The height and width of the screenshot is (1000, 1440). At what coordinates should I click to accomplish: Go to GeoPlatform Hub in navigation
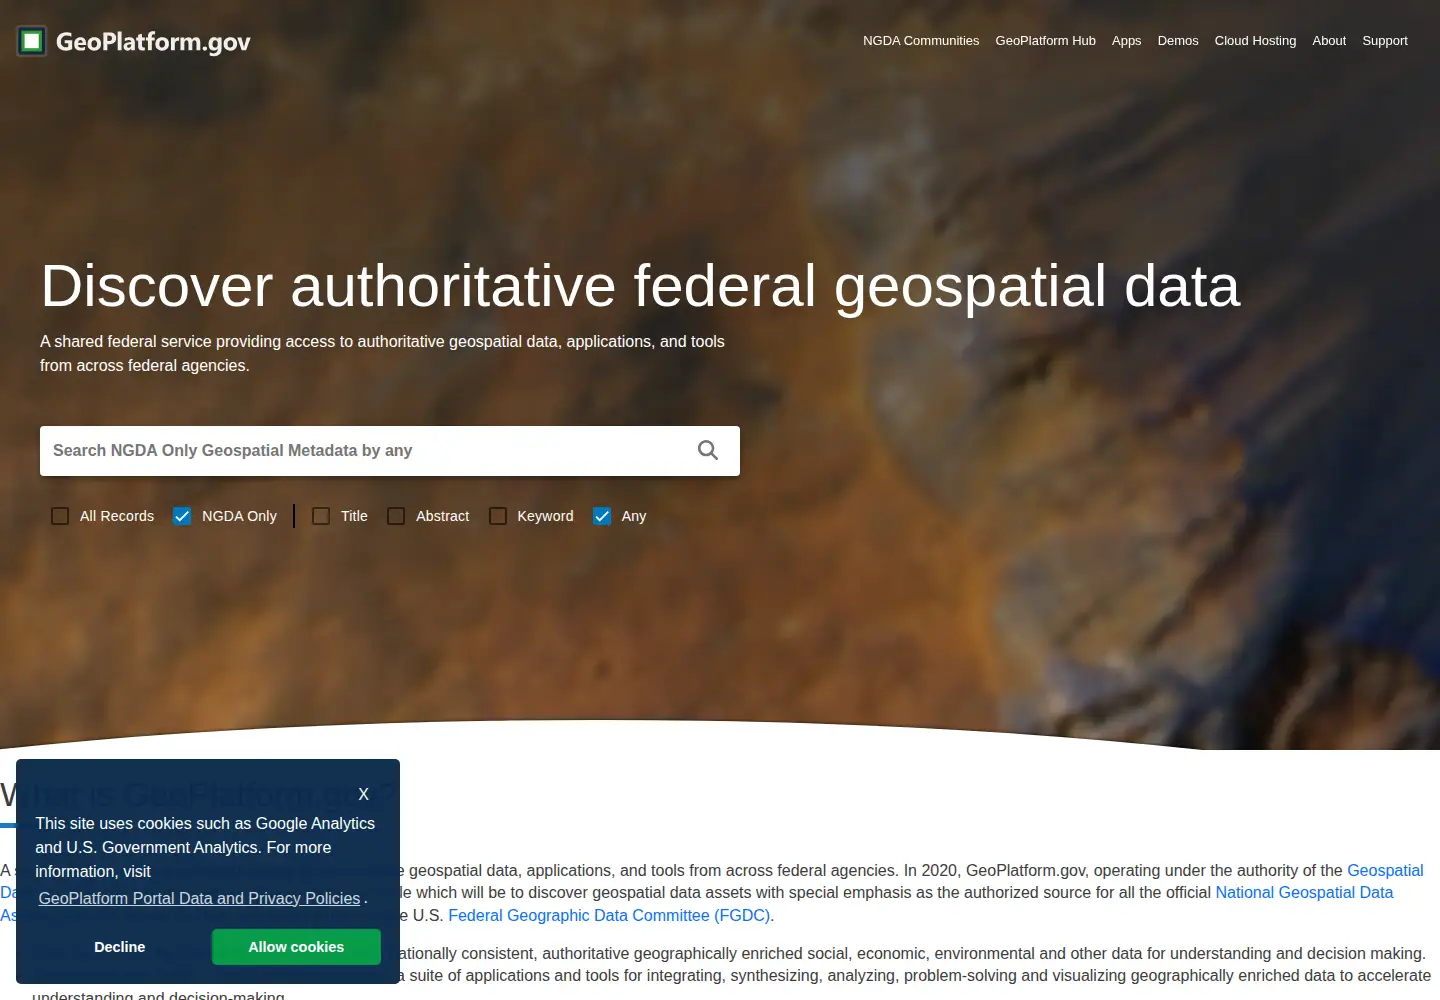1045,41
